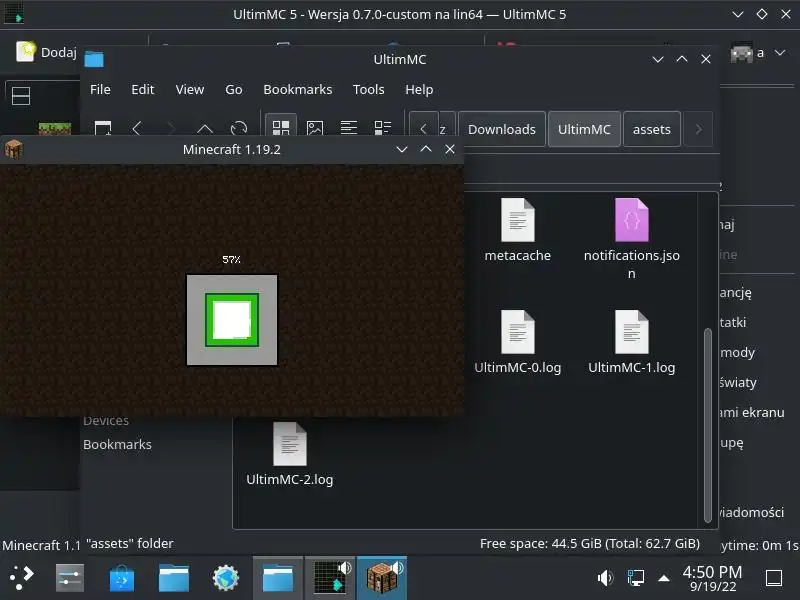Open the Go menu
Image resolution: width=800 pixels, height=600 pixels.
pos(234,89)
